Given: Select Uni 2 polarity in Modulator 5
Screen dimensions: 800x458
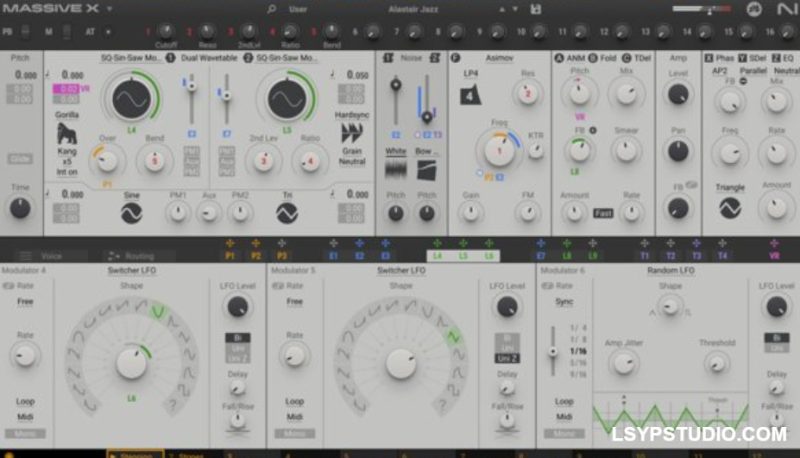Looking at the screenshot, I should [507, 359].
